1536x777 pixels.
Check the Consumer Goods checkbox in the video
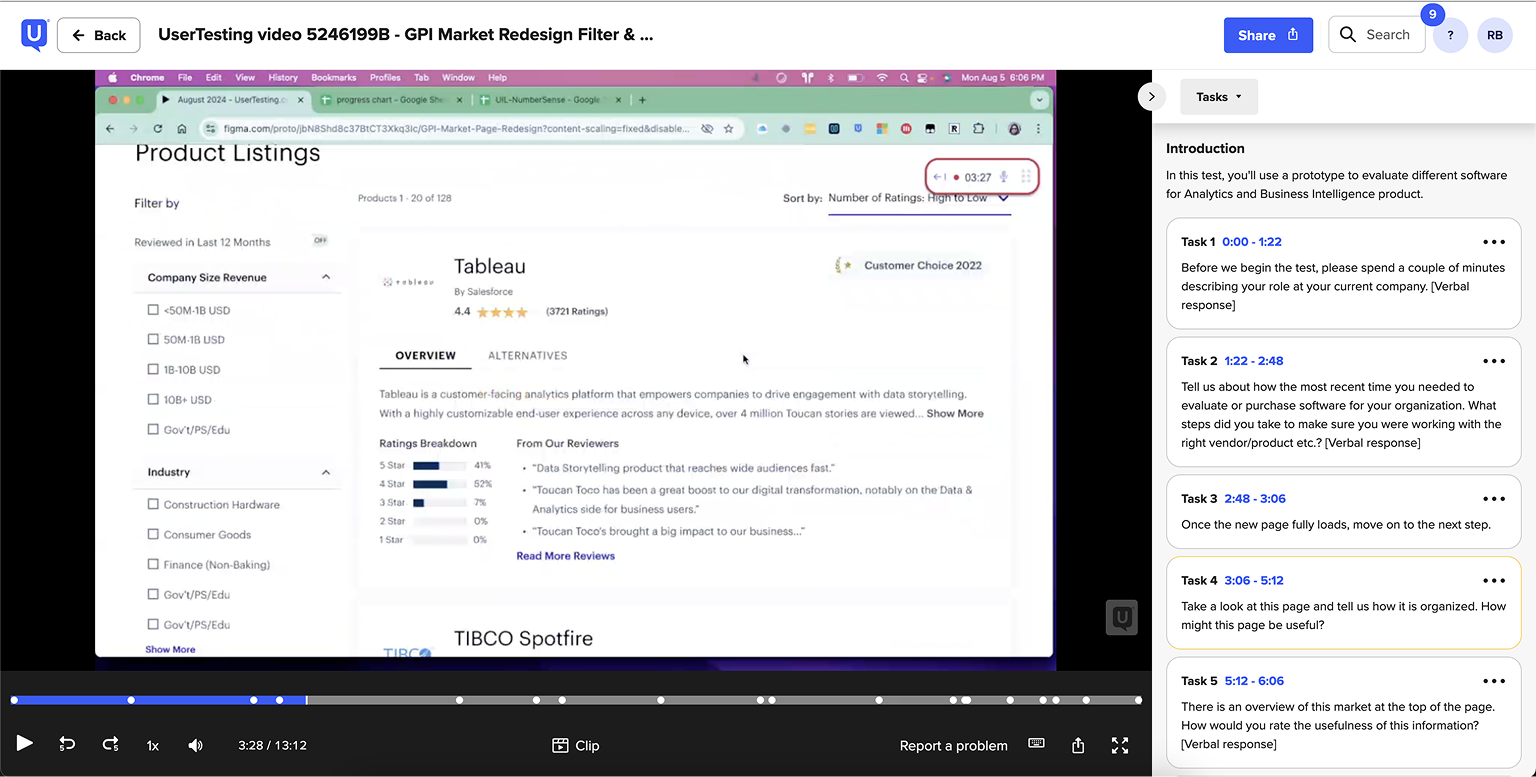click(x=153, y=535)
